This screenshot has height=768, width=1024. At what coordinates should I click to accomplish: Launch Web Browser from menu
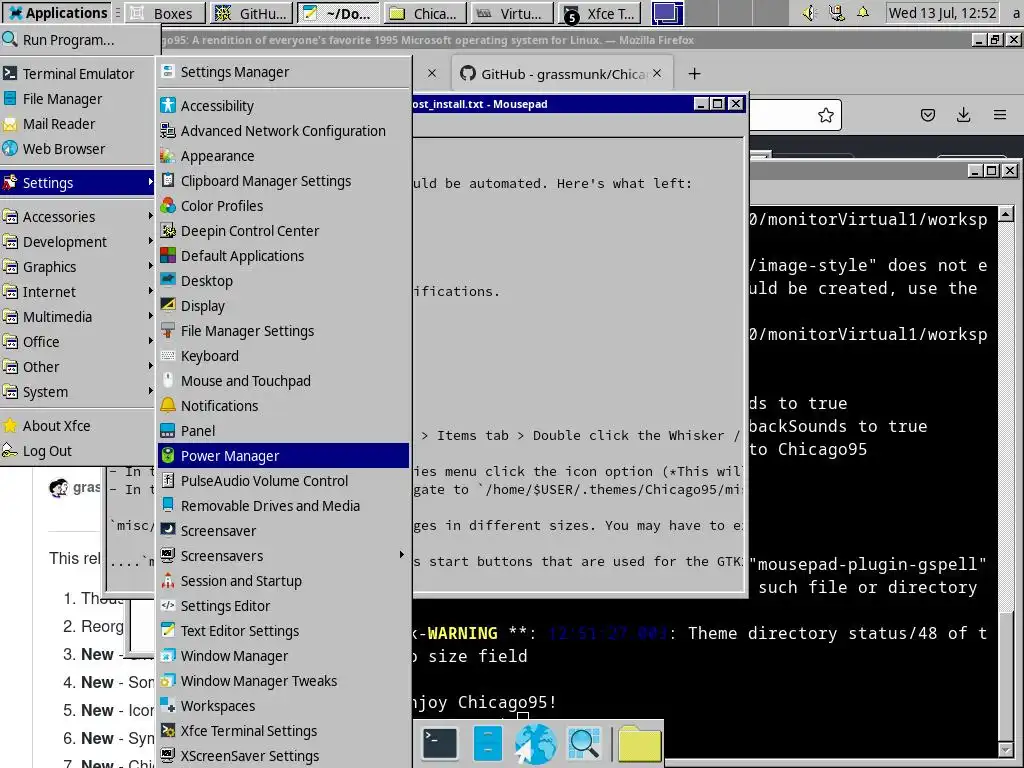click(x=78, y=149)
